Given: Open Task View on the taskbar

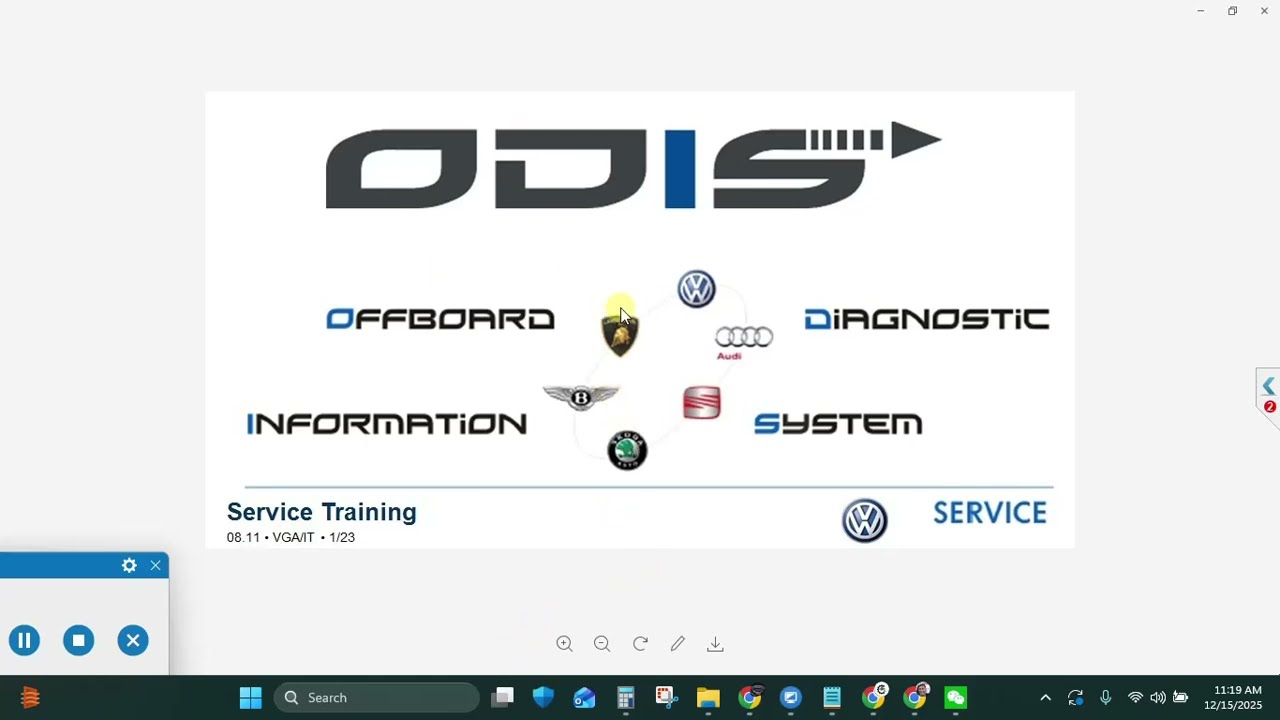Looking at the screenshot, I should point(503,698).
